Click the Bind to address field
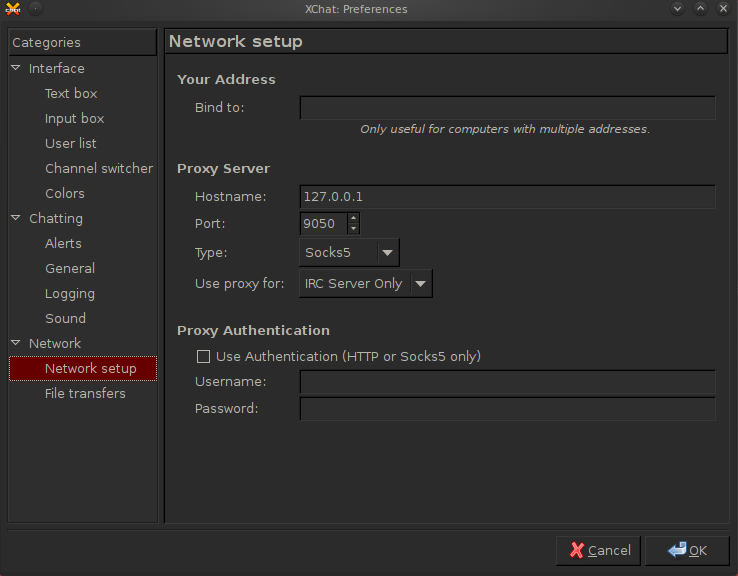Viewport: 738px width, 576px height. coord(507,108)
